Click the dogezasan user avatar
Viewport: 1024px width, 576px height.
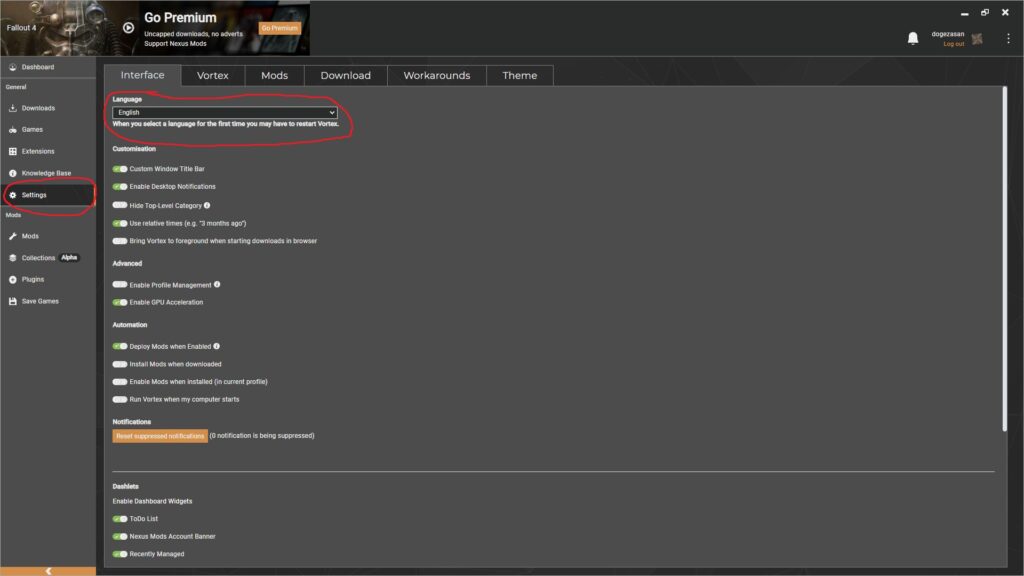[977, 39]
